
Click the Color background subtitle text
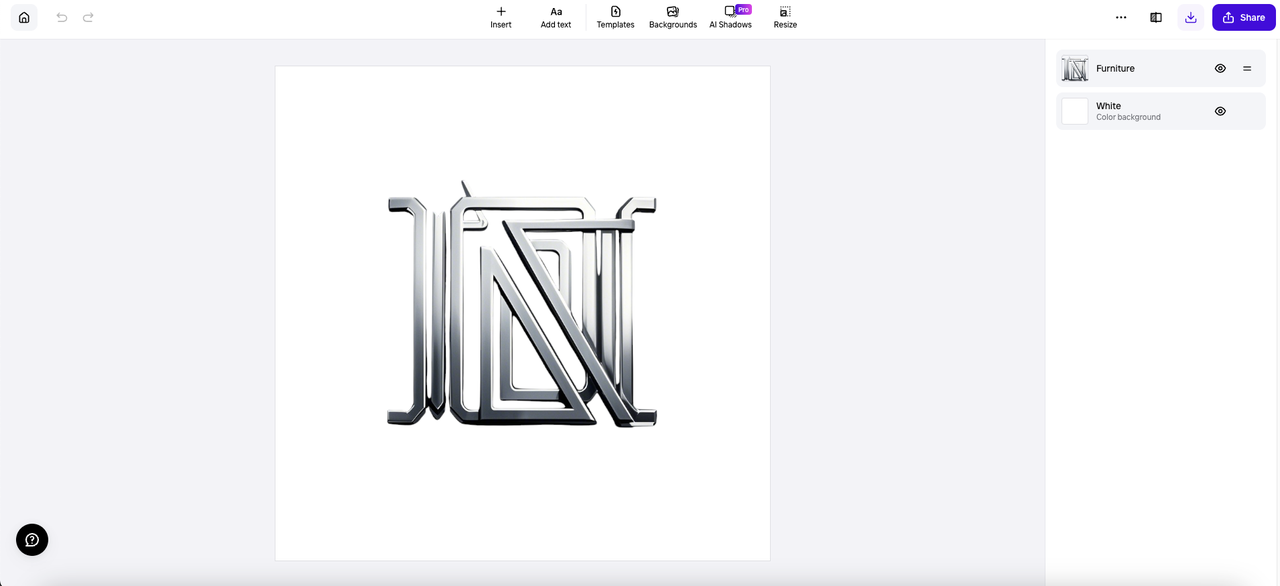point(1128,117)
